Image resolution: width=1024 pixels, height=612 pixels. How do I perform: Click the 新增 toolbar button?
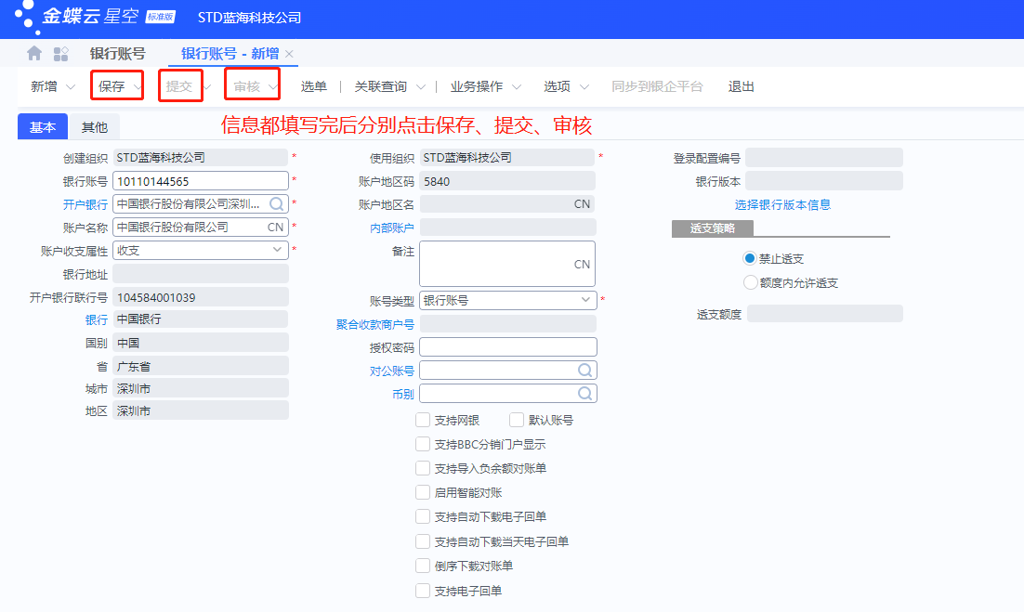pyautogui.click(x=44, y=86)
